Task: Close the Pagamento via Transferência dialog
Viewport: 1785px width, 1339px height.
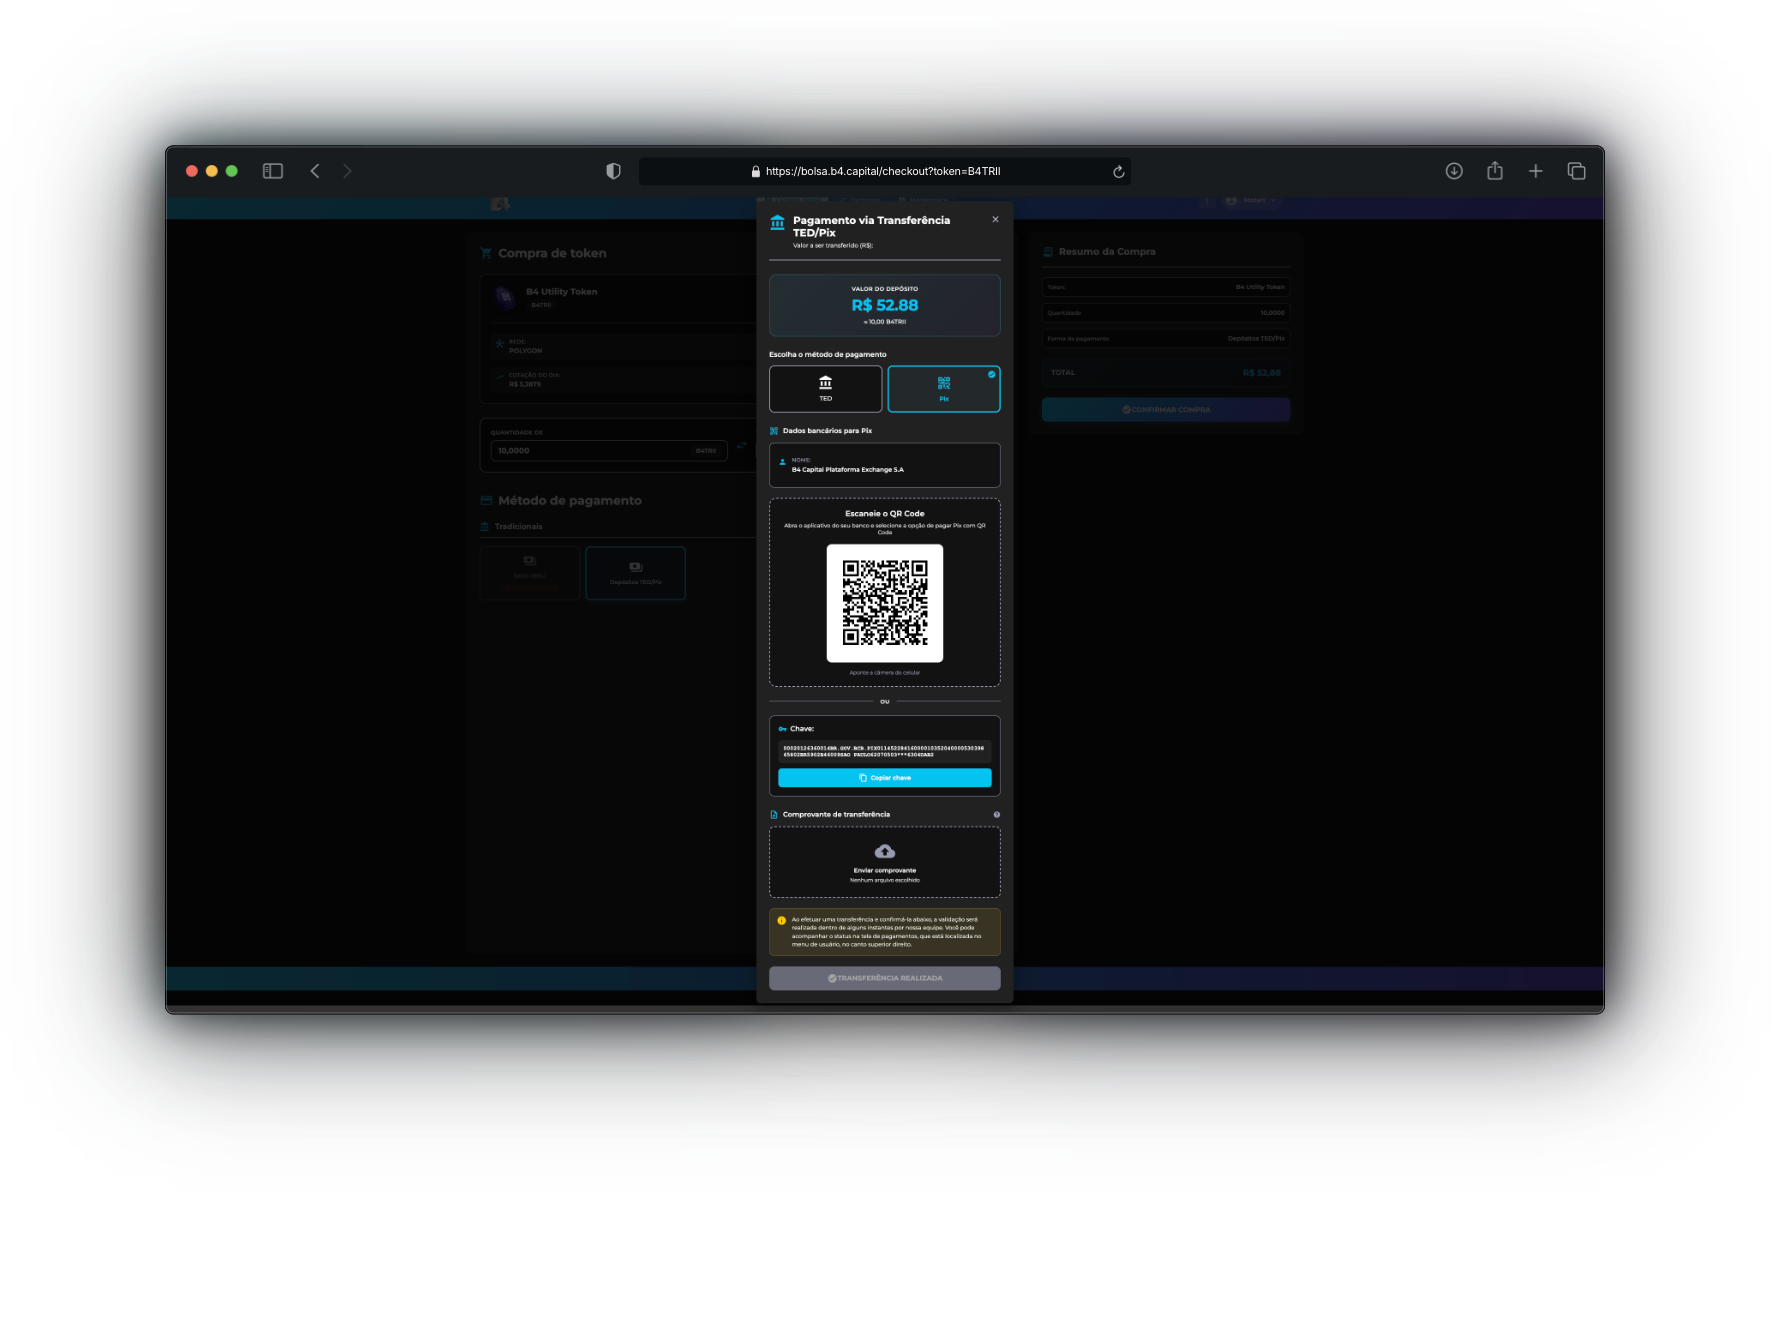Action: [x=995, y=220]
